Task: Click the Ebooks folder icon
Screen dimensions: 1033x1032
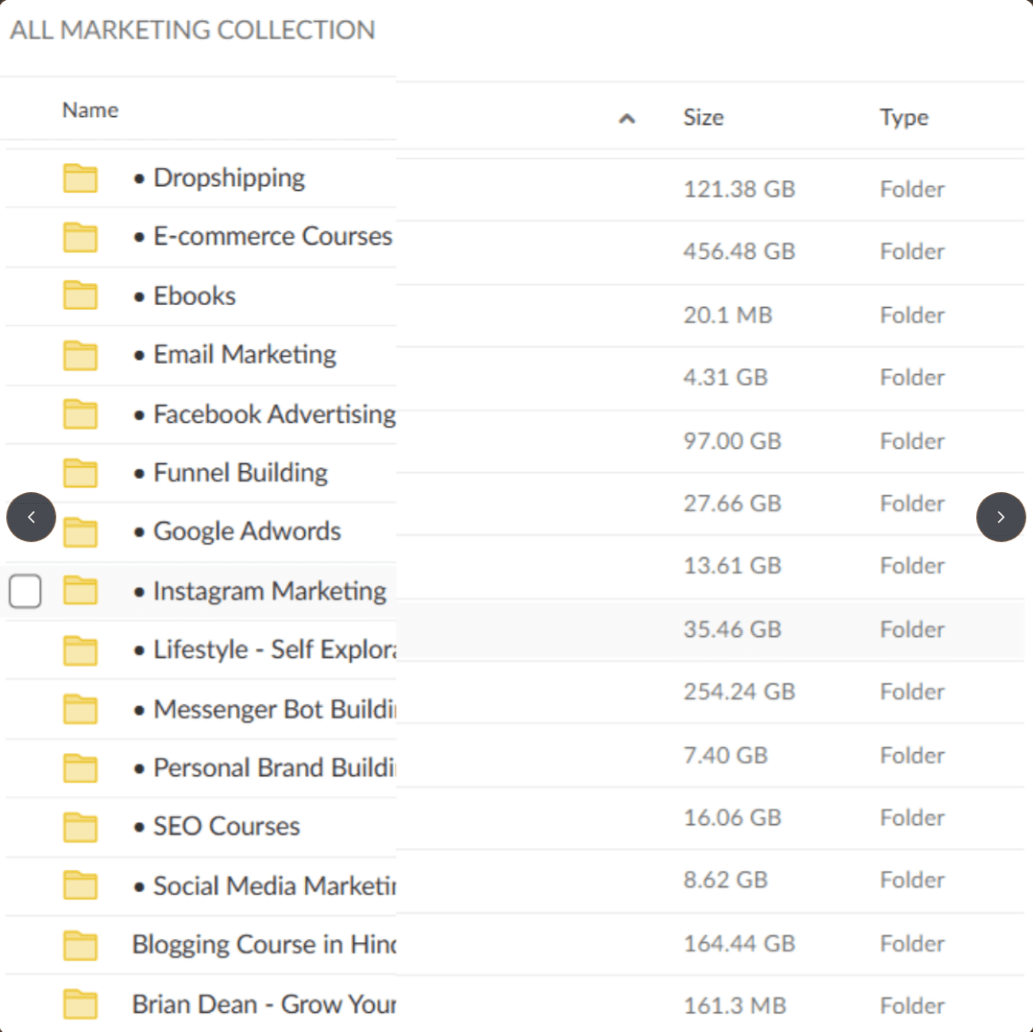Action: coord(80,296)
